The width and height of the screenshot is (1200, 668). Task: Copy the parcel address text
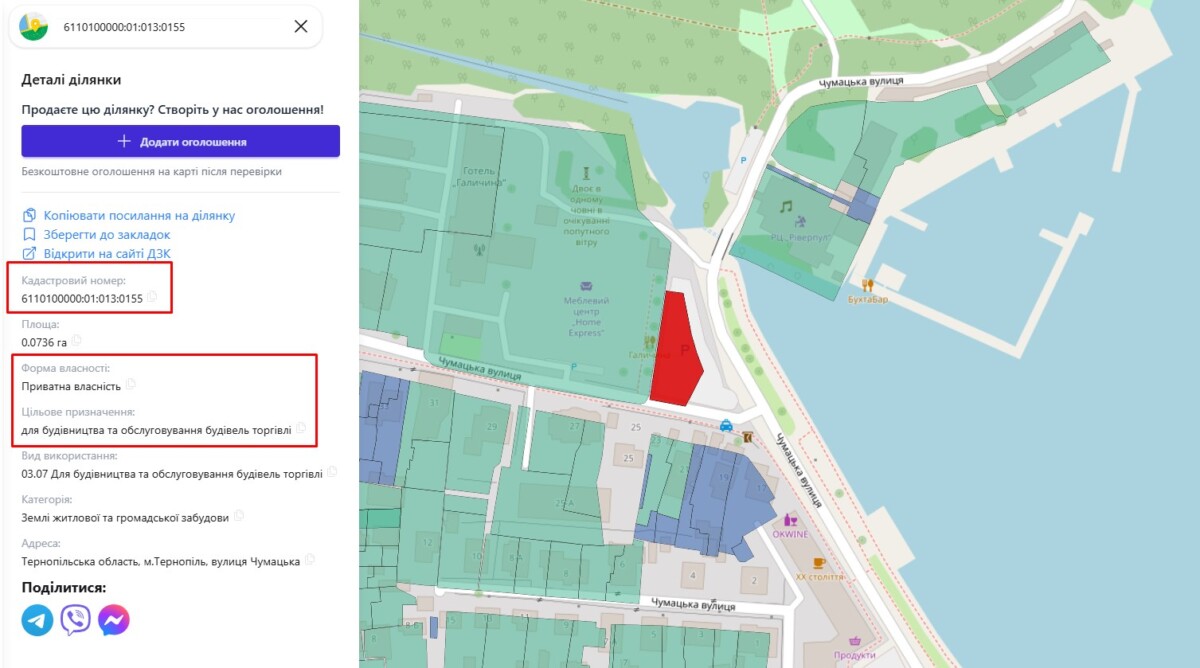(310, 560)
